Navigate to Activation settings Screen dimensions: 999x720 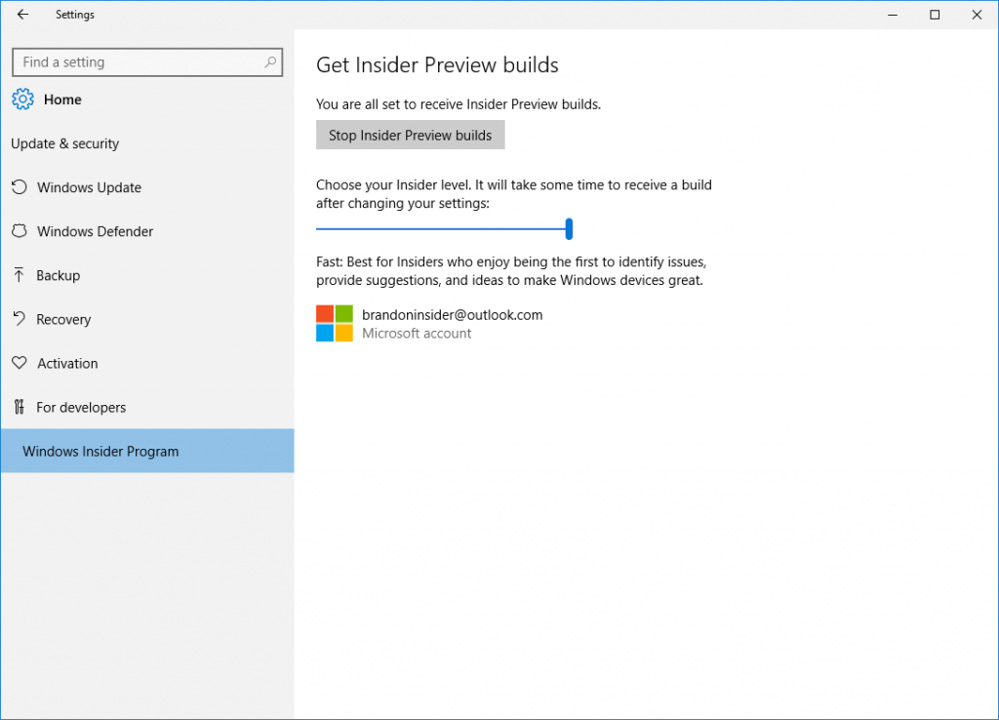tap(67, 363)
